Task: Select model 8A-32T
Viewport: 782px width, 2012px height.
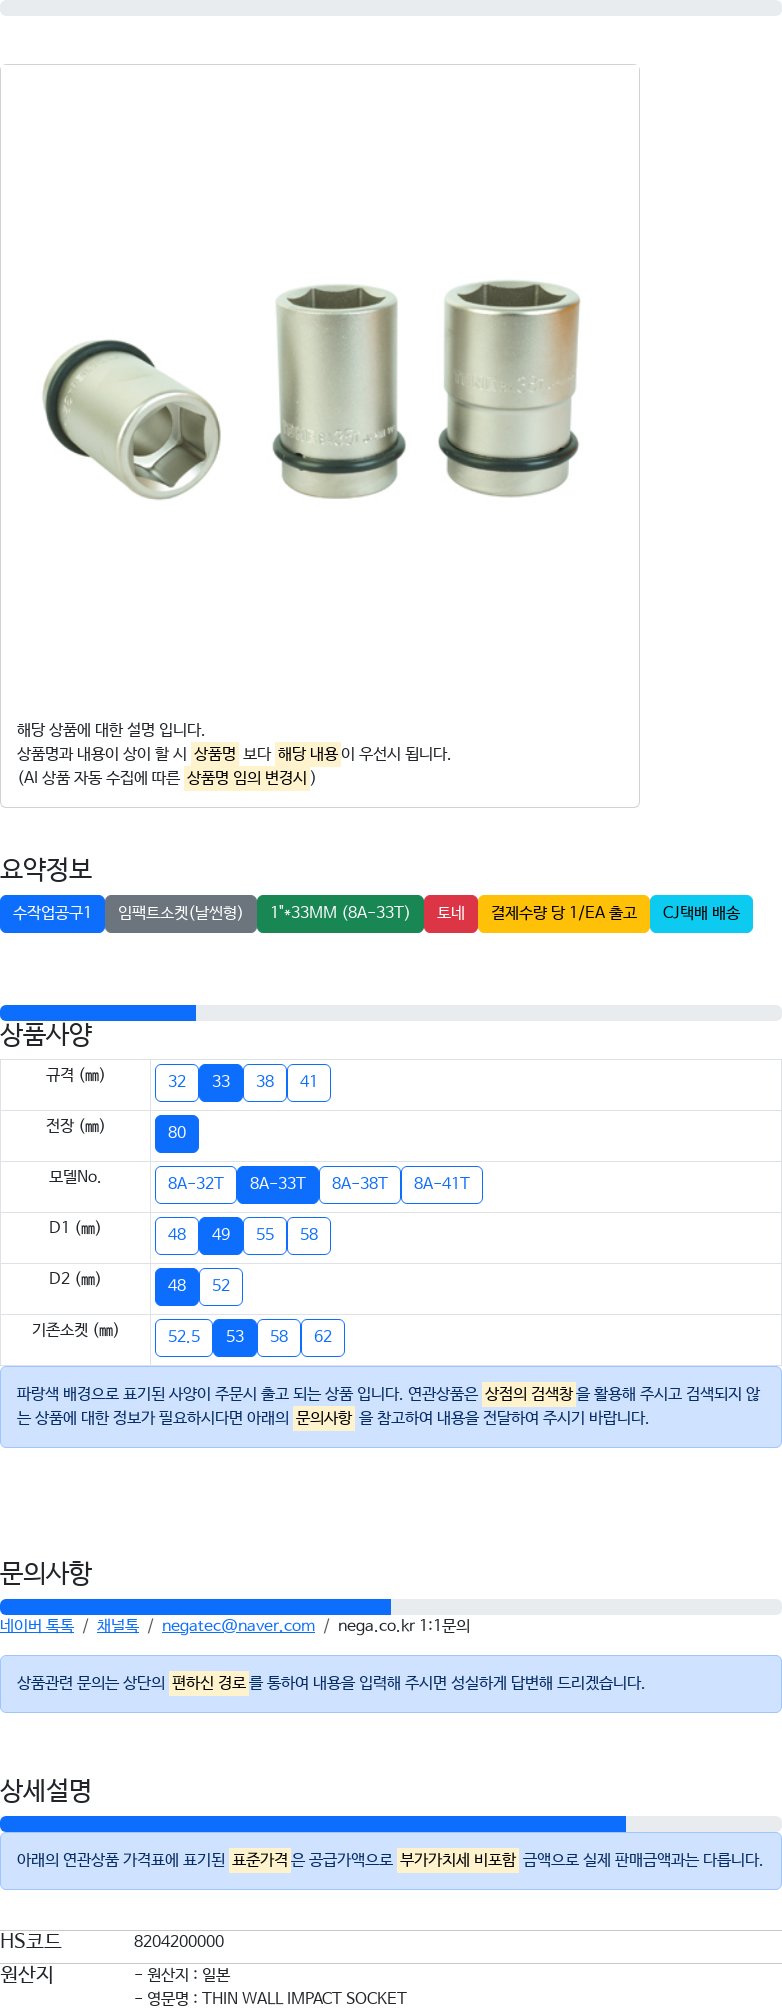Action: (196, 1184)
